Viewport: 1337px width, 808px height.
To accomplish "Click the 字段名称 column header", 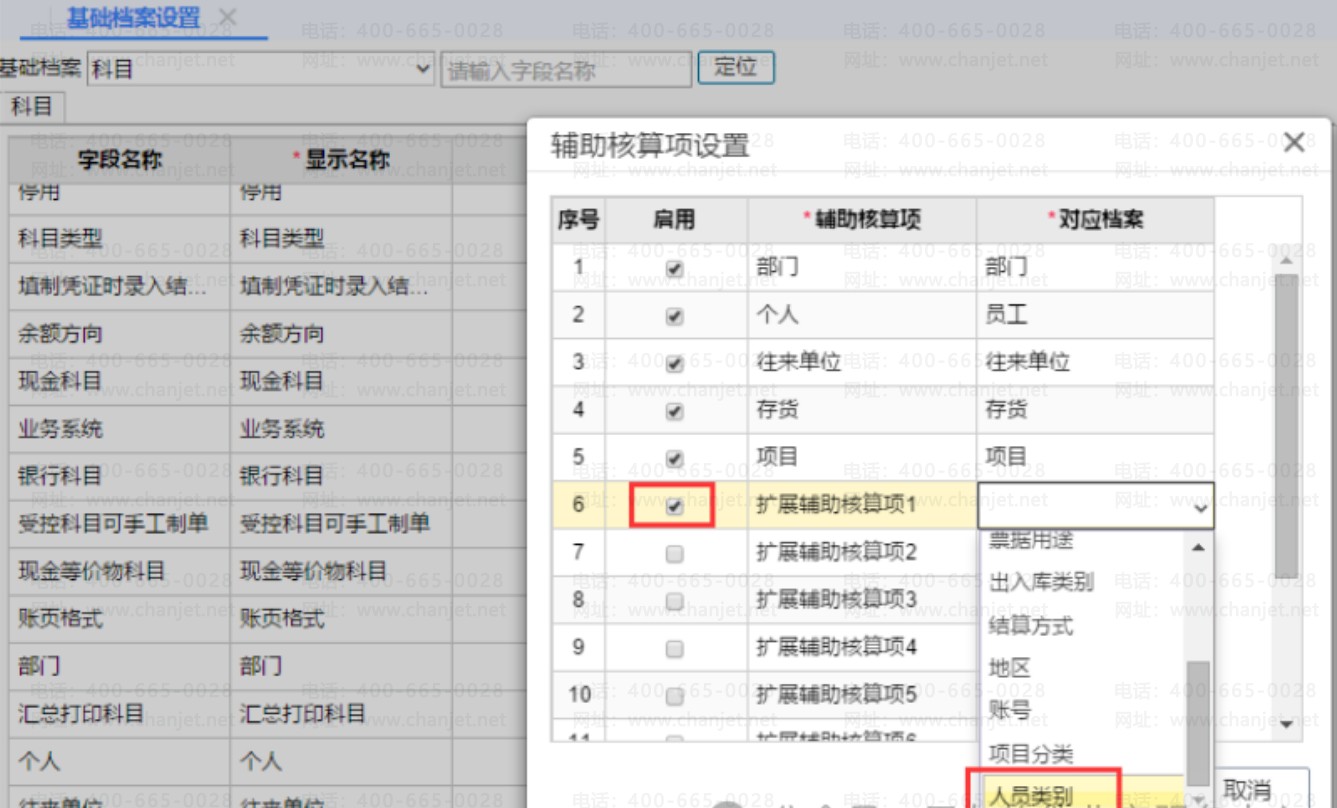I will [120, 159].
